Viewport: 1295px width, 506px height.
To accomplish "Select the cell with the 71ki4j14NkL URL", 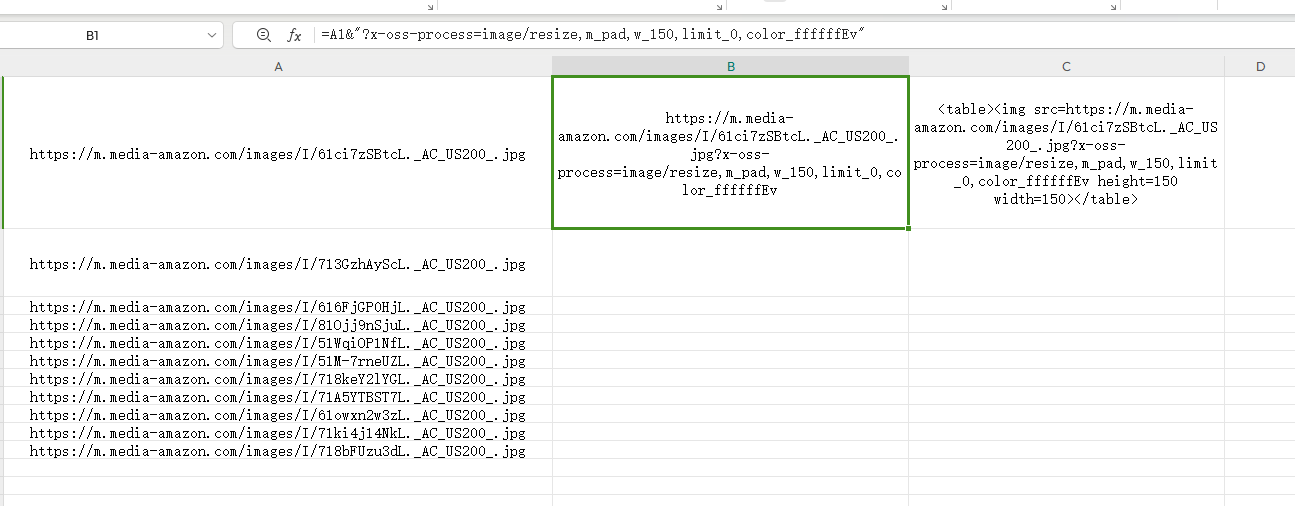I will click(277, 433).
